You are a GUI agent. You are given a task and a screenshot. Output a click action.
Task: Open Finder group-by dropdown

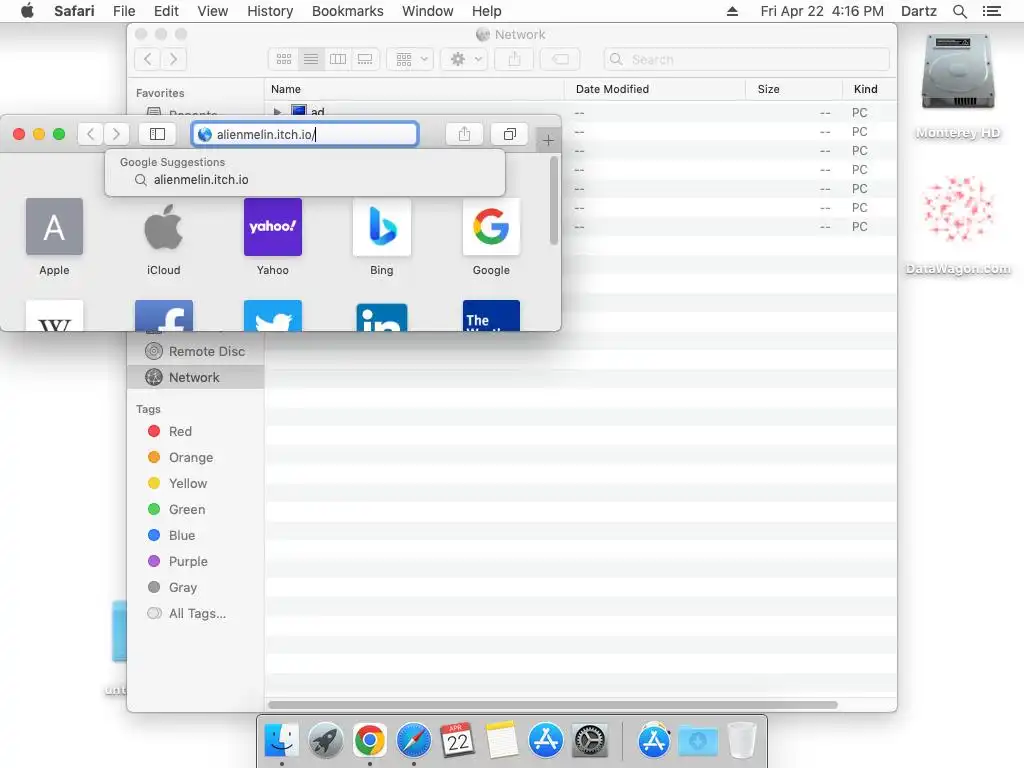point(410,59)
